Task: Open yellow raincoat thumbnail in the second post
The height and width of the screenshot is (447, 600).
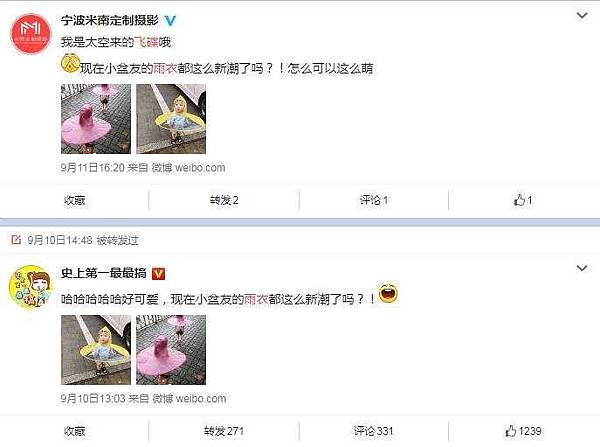Action: [96, 350]
